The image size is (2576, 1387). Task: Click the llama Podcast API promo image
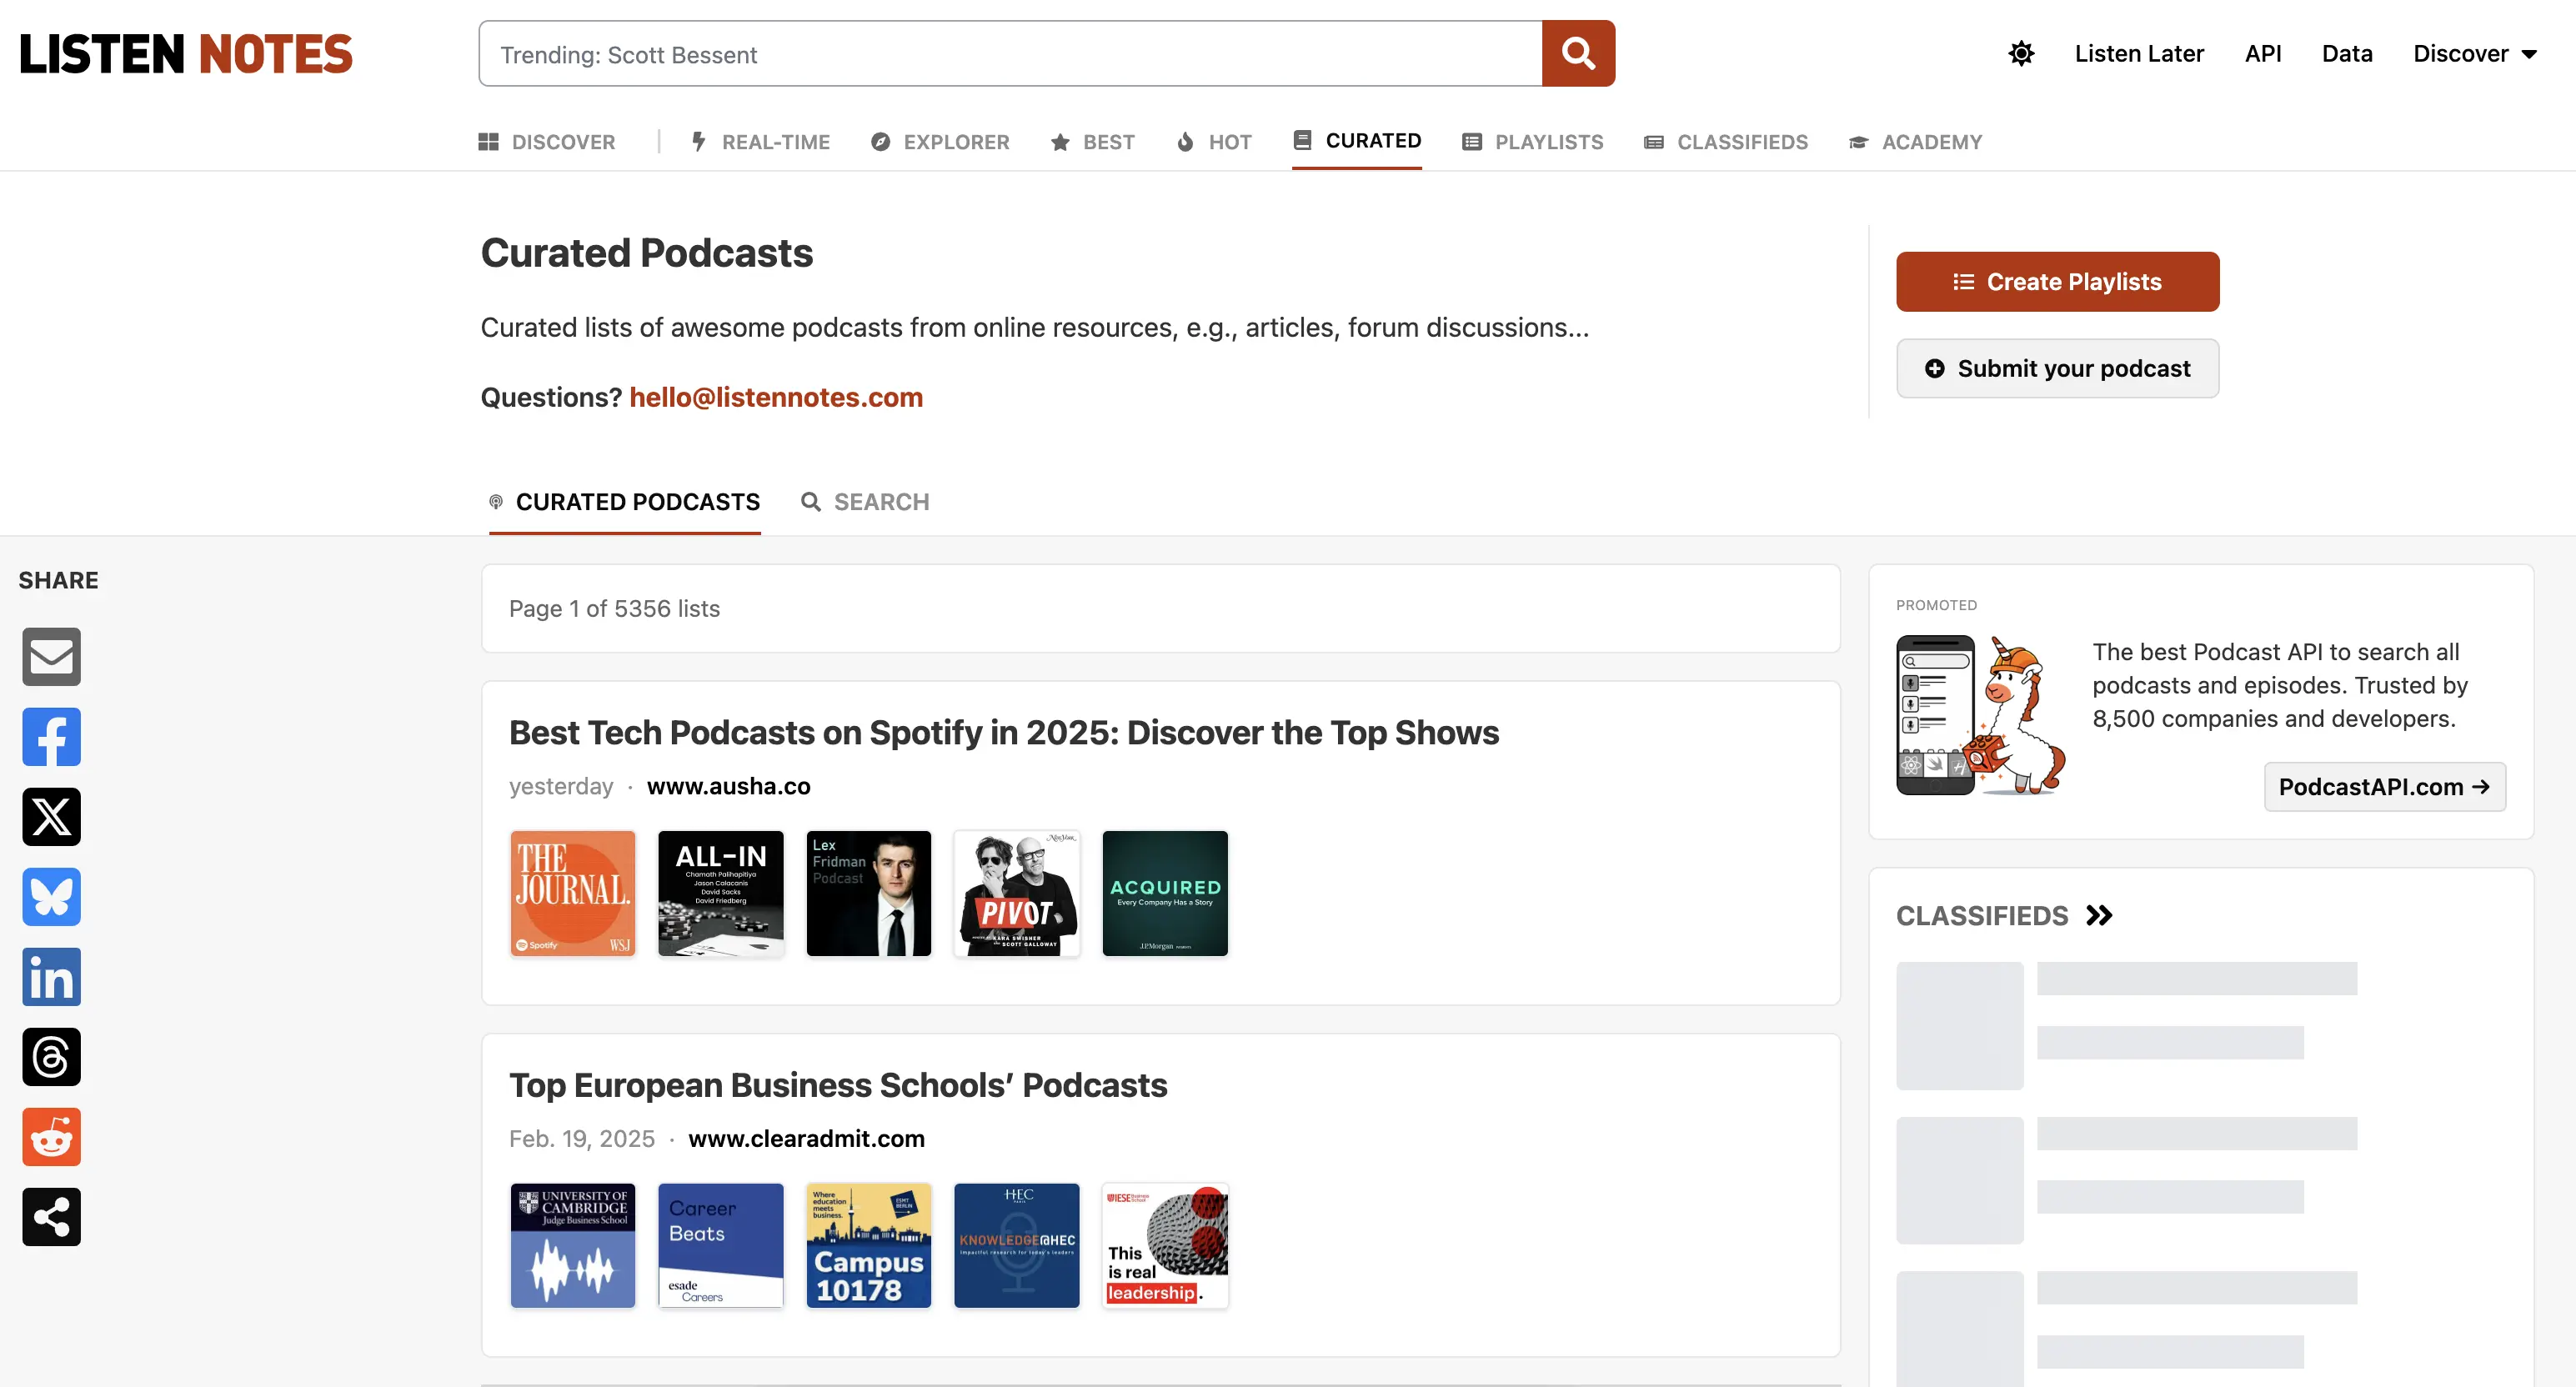point(1982,715)
